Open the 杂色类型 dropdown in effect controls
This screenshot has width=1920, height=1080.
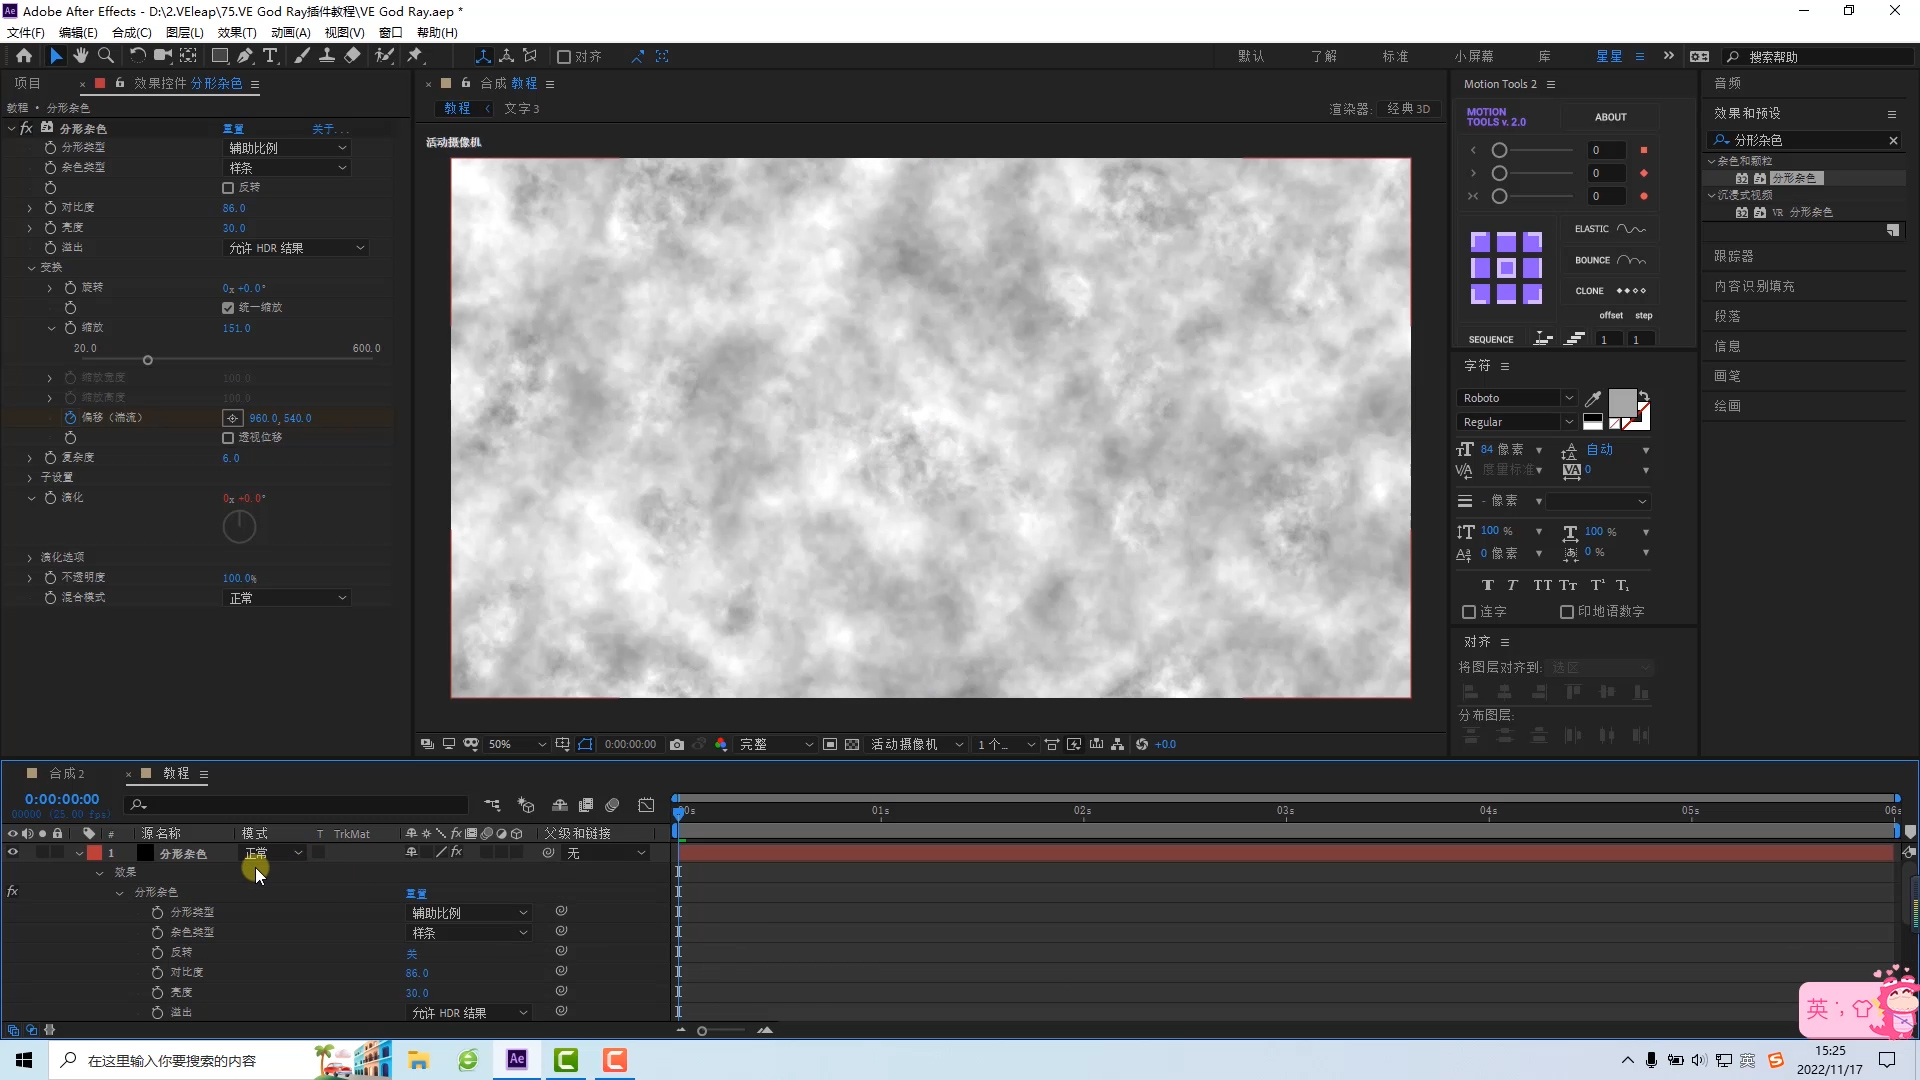coord(288,168)
